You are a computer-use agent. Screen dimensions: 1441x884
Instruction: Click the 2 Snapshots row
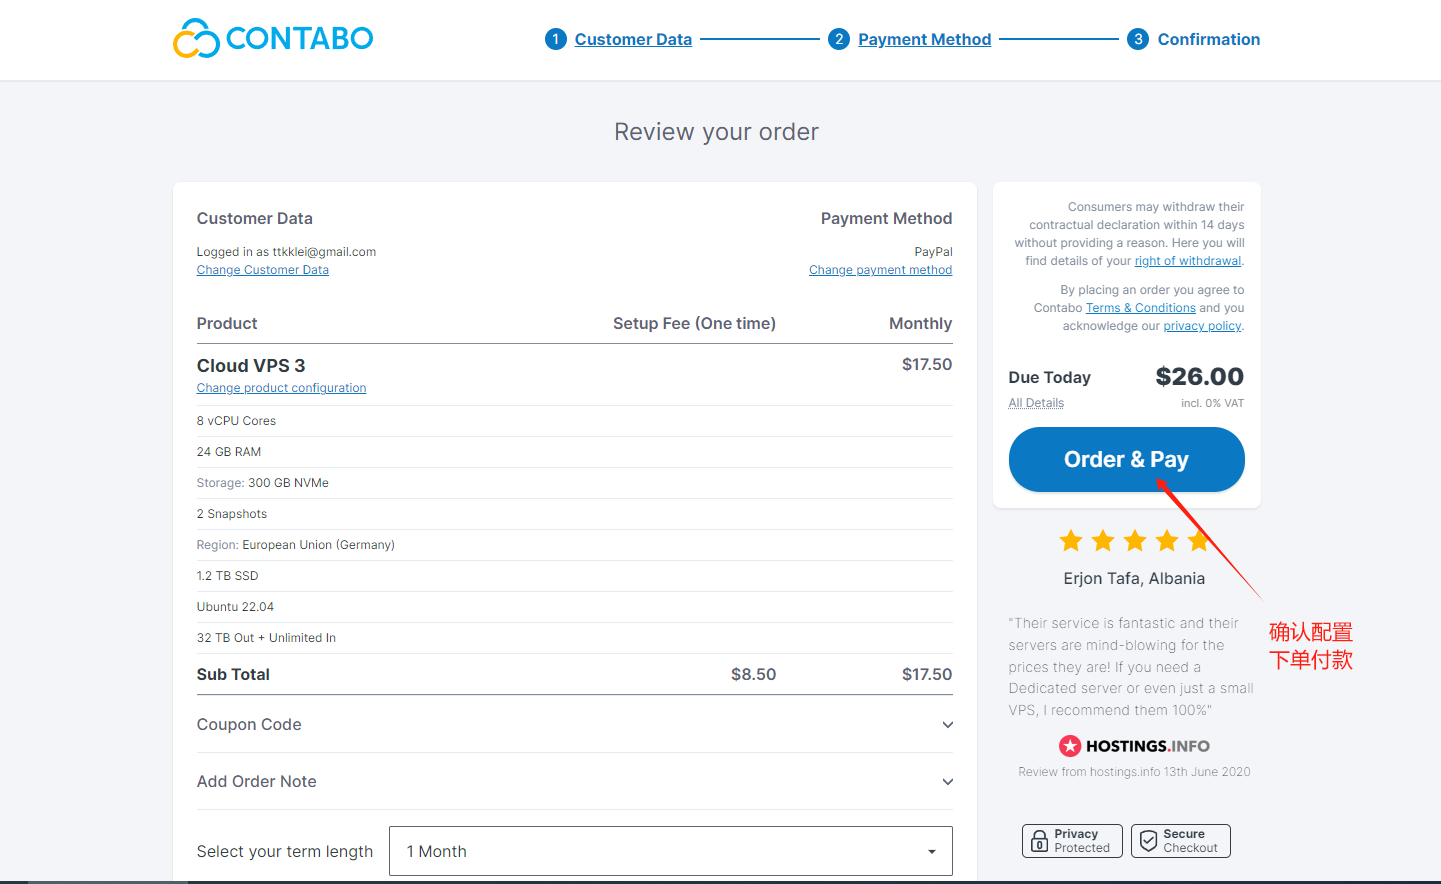coord(575,514)
